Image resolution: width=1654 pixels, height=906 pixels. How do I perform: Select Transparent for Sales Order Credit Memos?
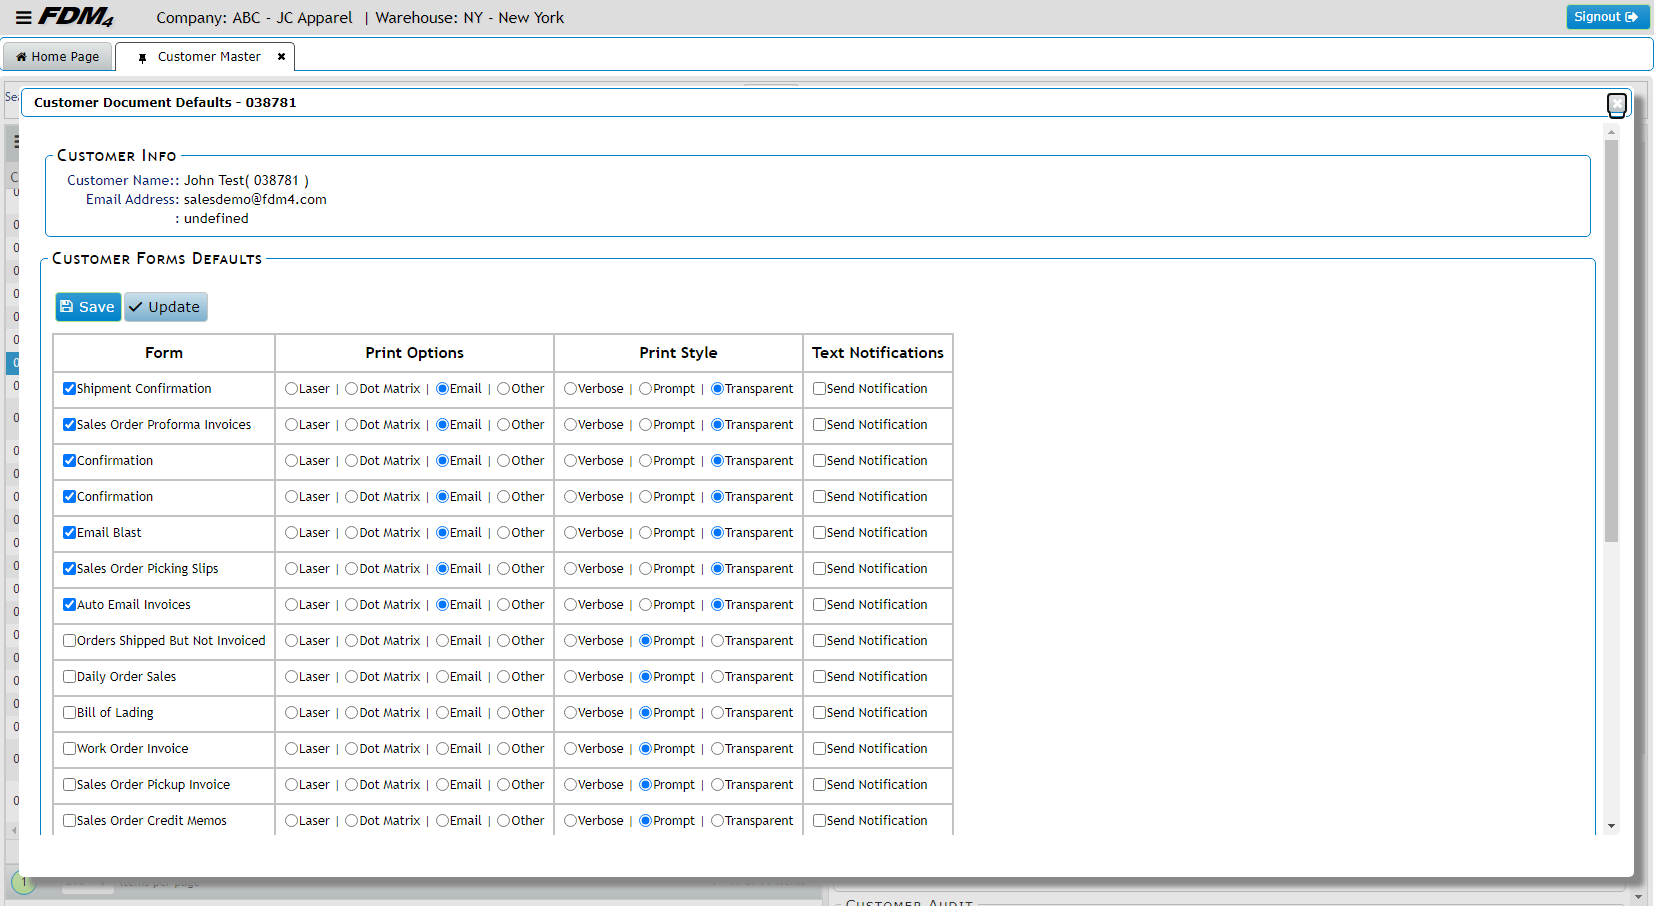pyautogui.click(x=717, y=821)
